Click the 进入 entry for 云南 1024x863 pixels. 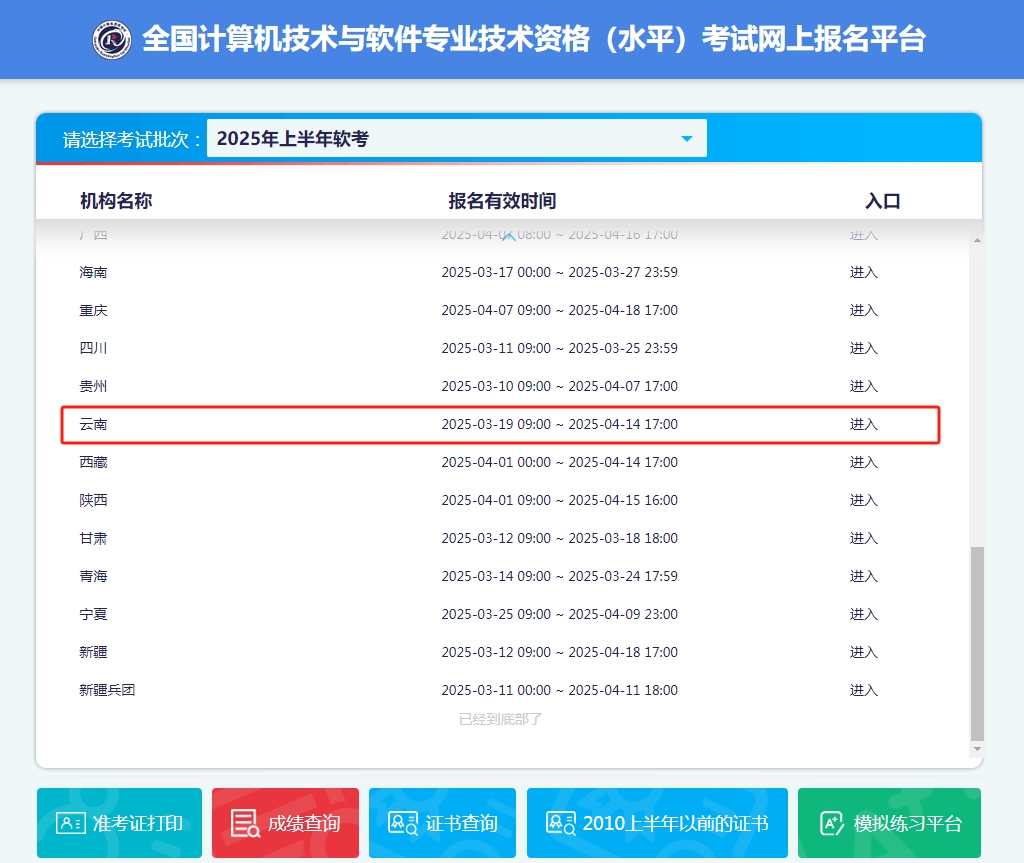pos(862,424)
